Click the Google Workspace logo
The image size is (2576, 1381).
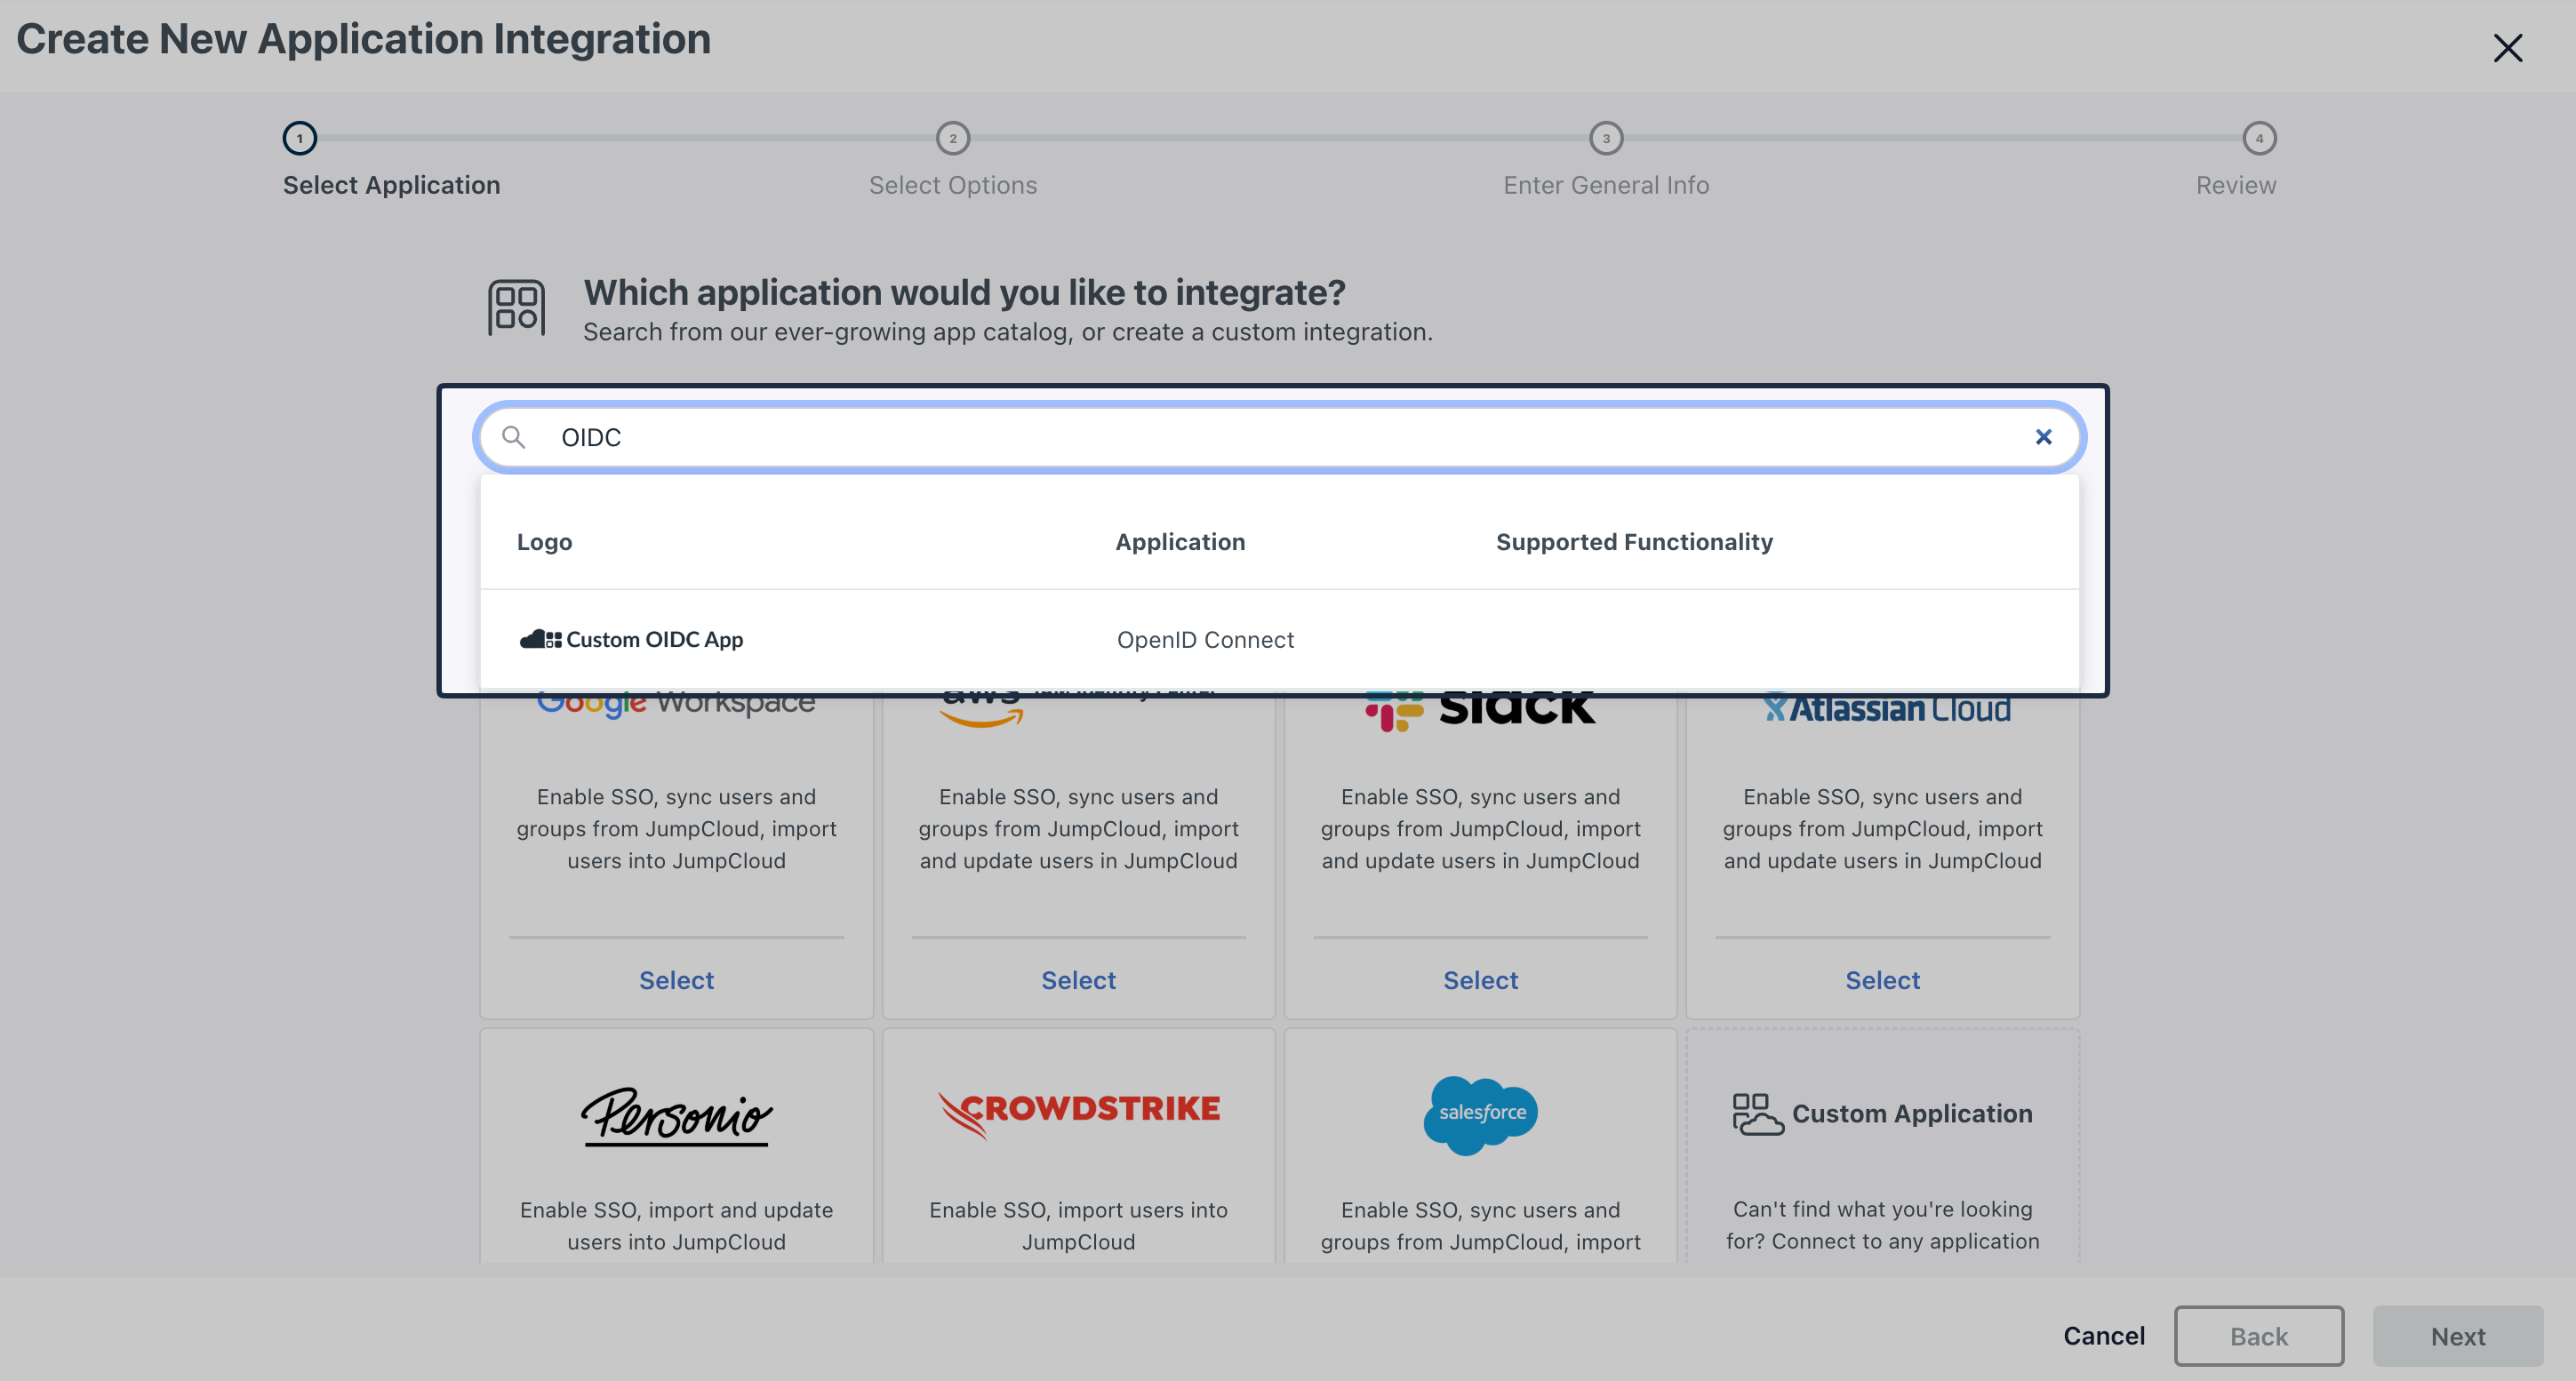pos(676,703)
